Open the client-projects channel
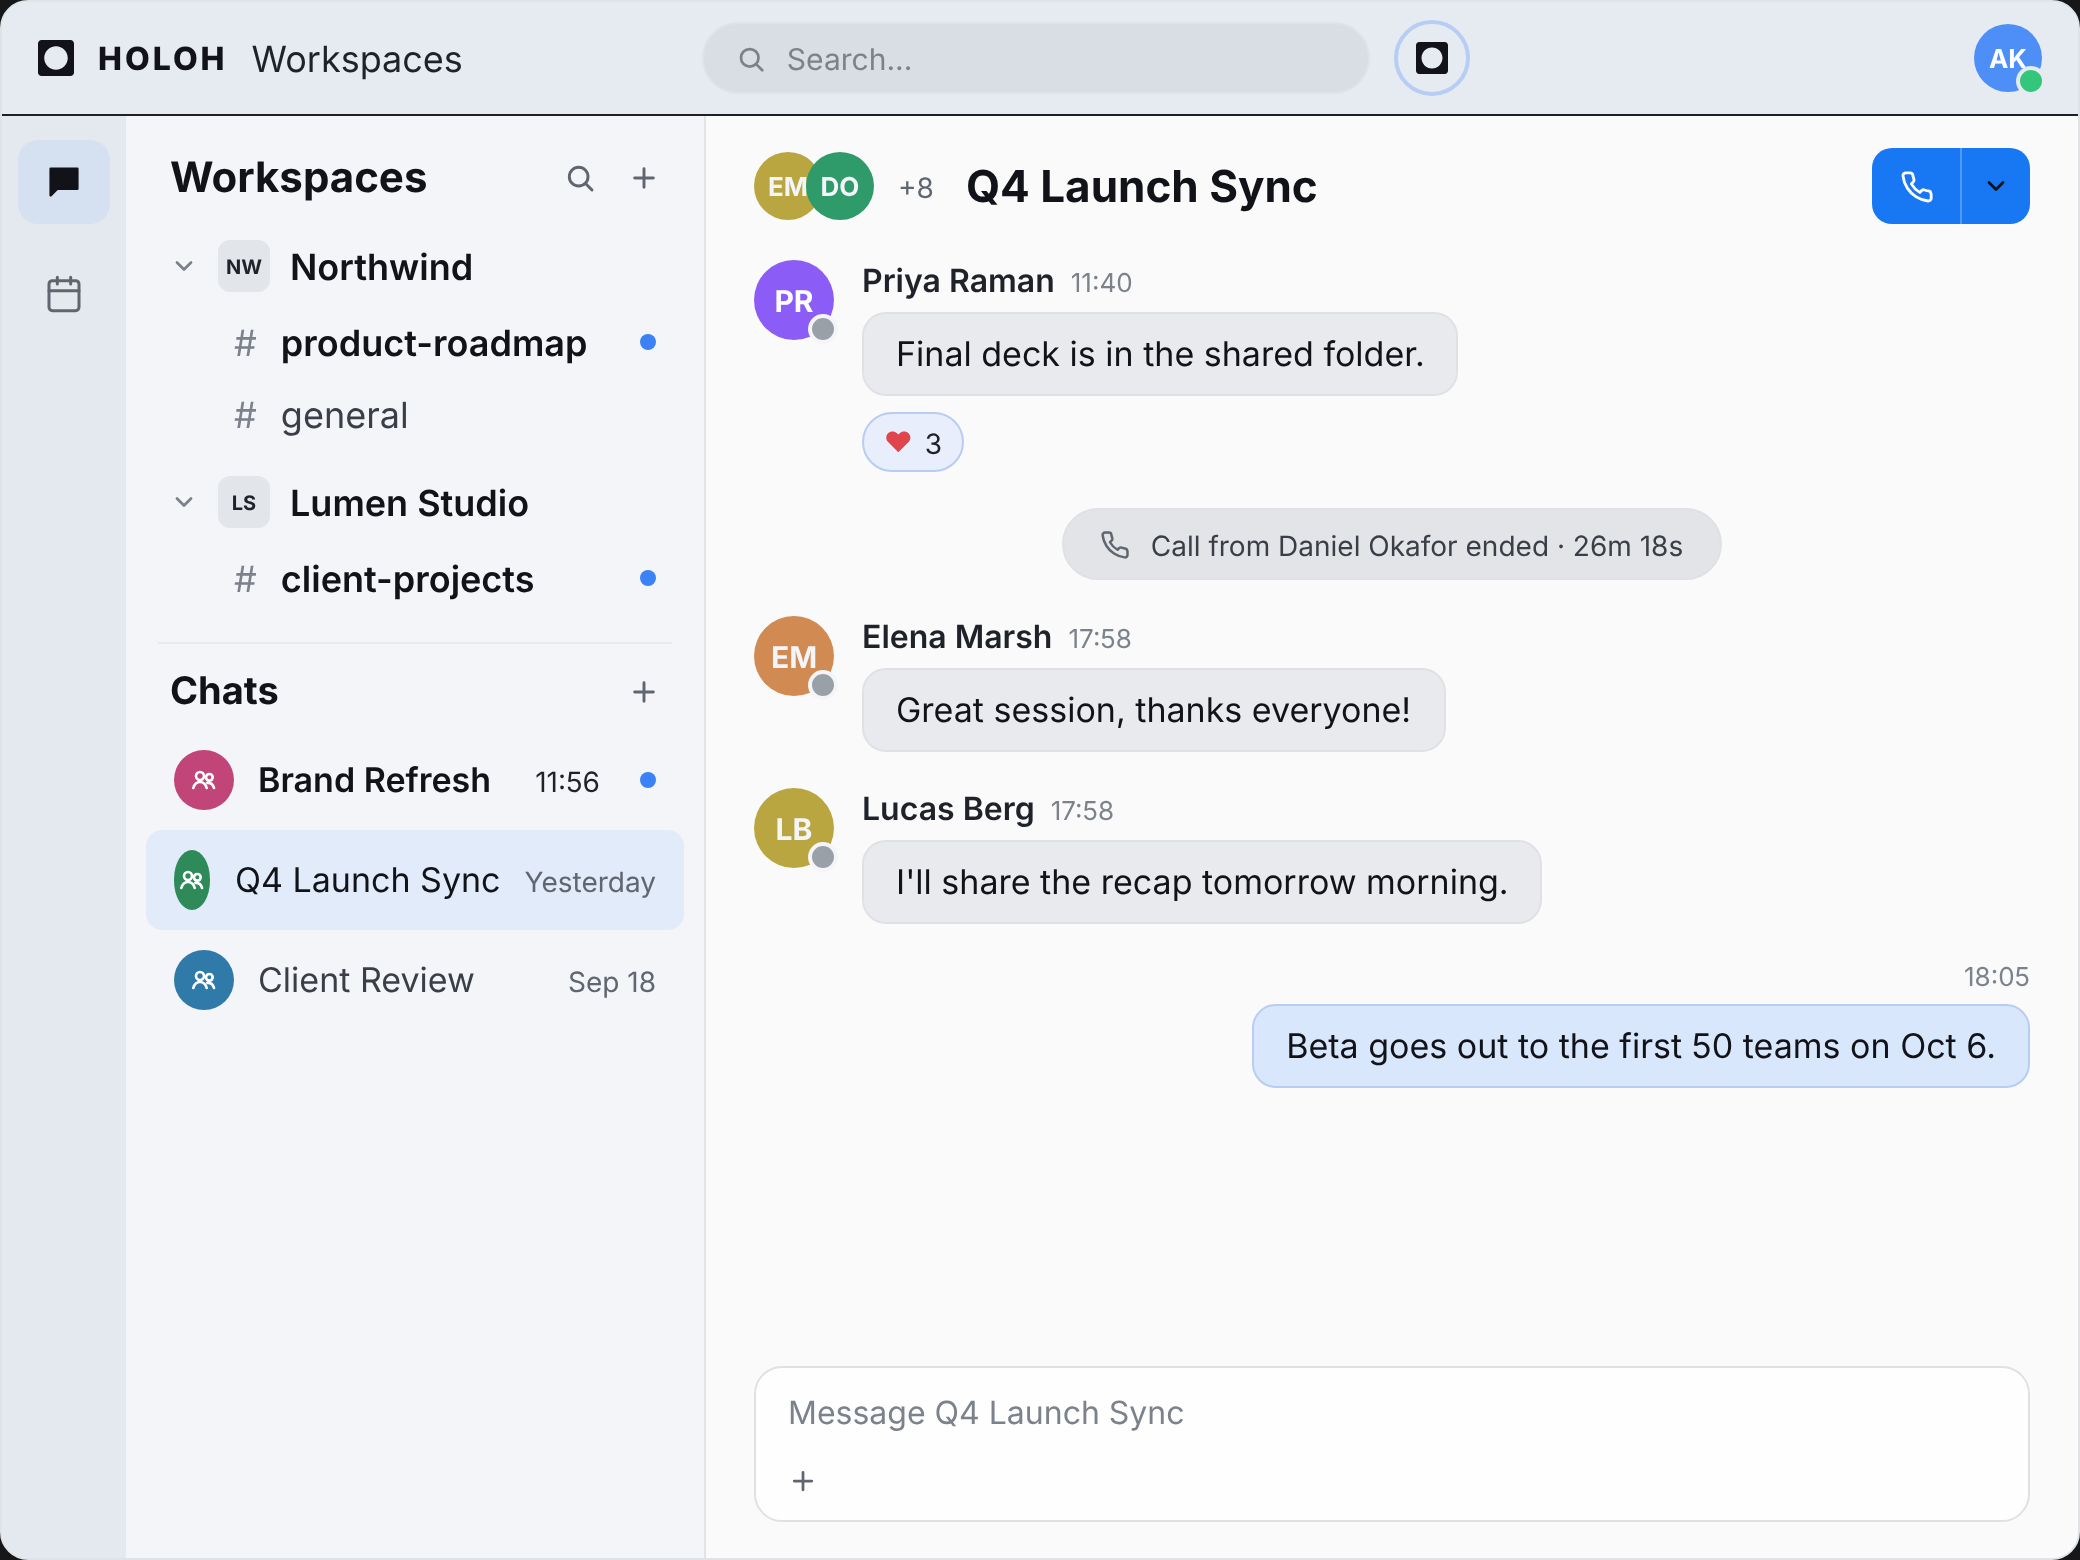Screen dimensions: 2080x1560 415,579
